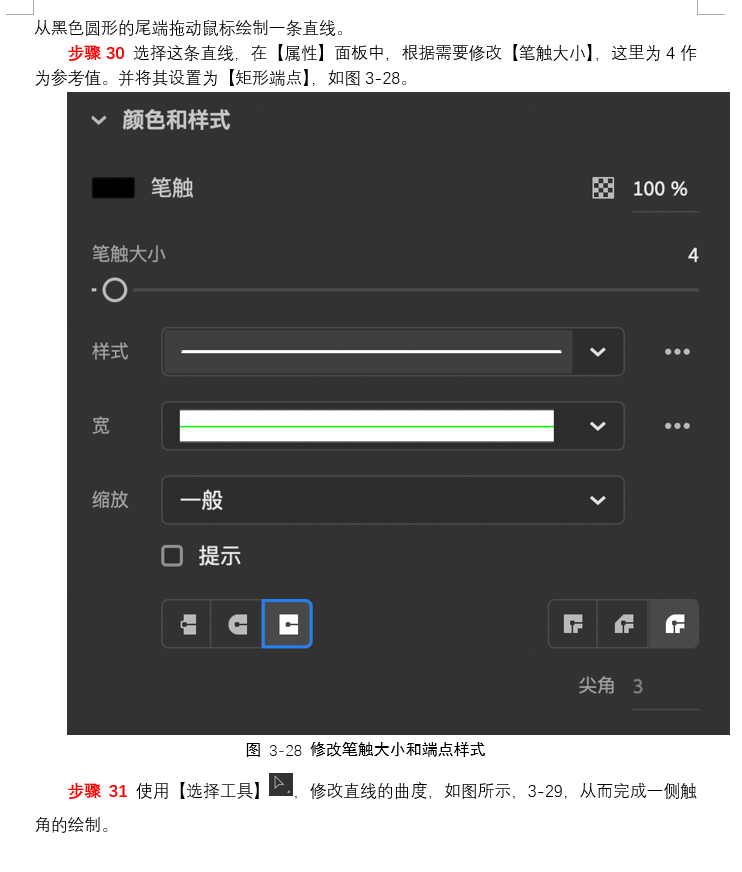This screenshot has width=742, height=872.
Task: Click the black 笔触 color swatch
Action: (x=113, y=188)
